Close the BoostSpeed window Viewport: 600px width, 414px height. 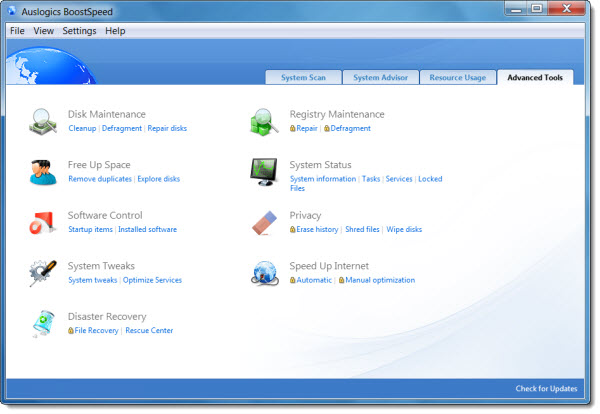point(566,8)
